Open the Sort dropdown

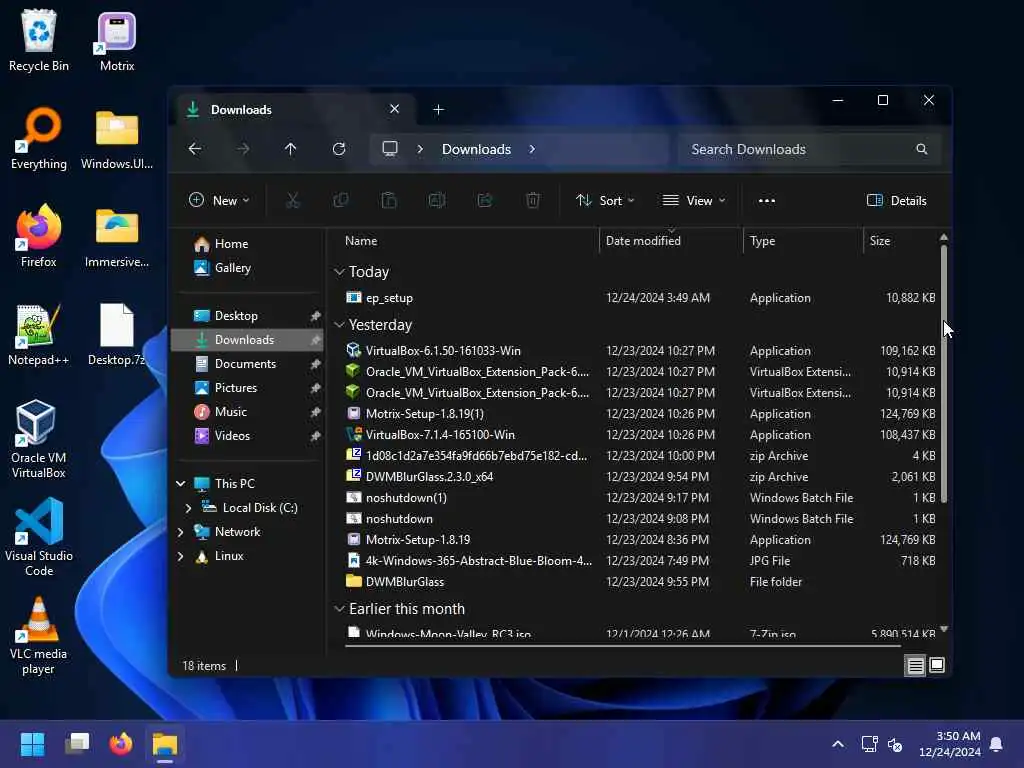tap(605, 200)
